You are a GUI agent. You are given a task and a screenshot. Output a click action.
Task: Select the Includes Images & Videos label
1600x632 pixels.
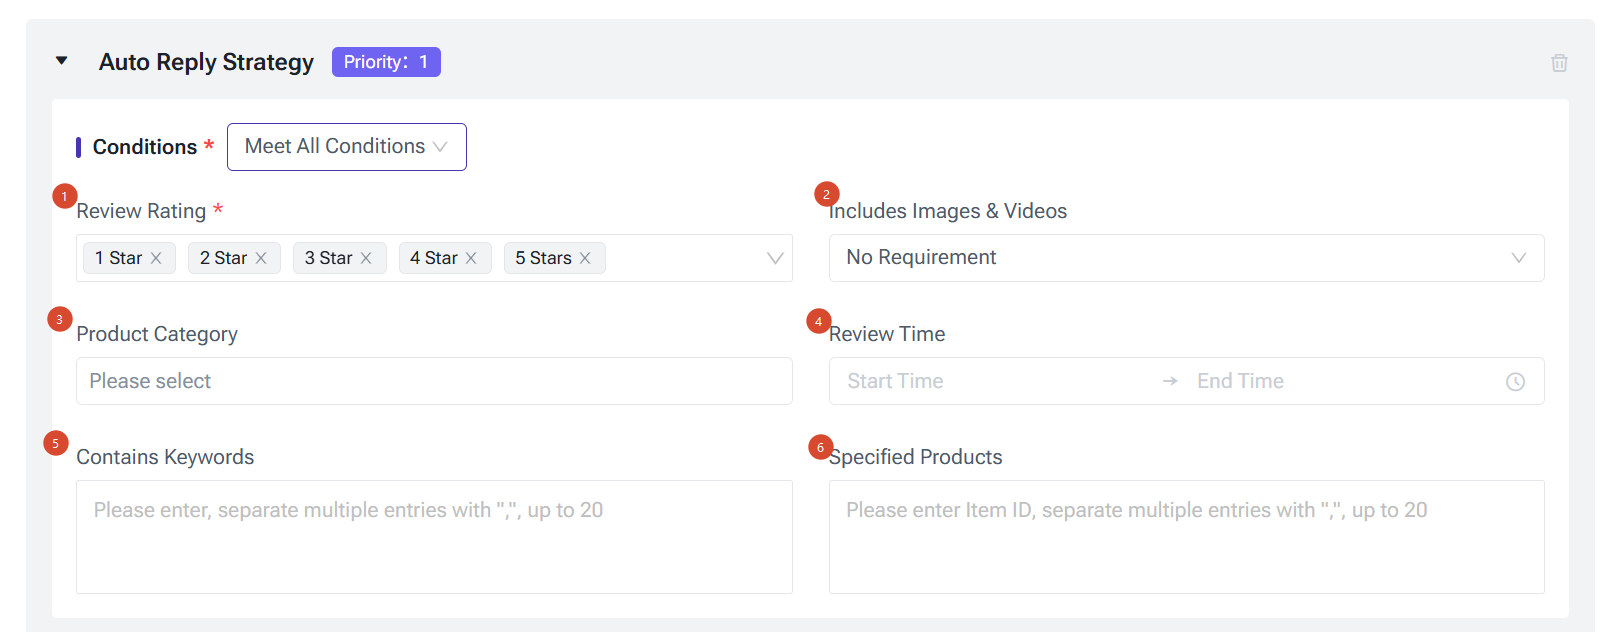(x=948, y=211)
